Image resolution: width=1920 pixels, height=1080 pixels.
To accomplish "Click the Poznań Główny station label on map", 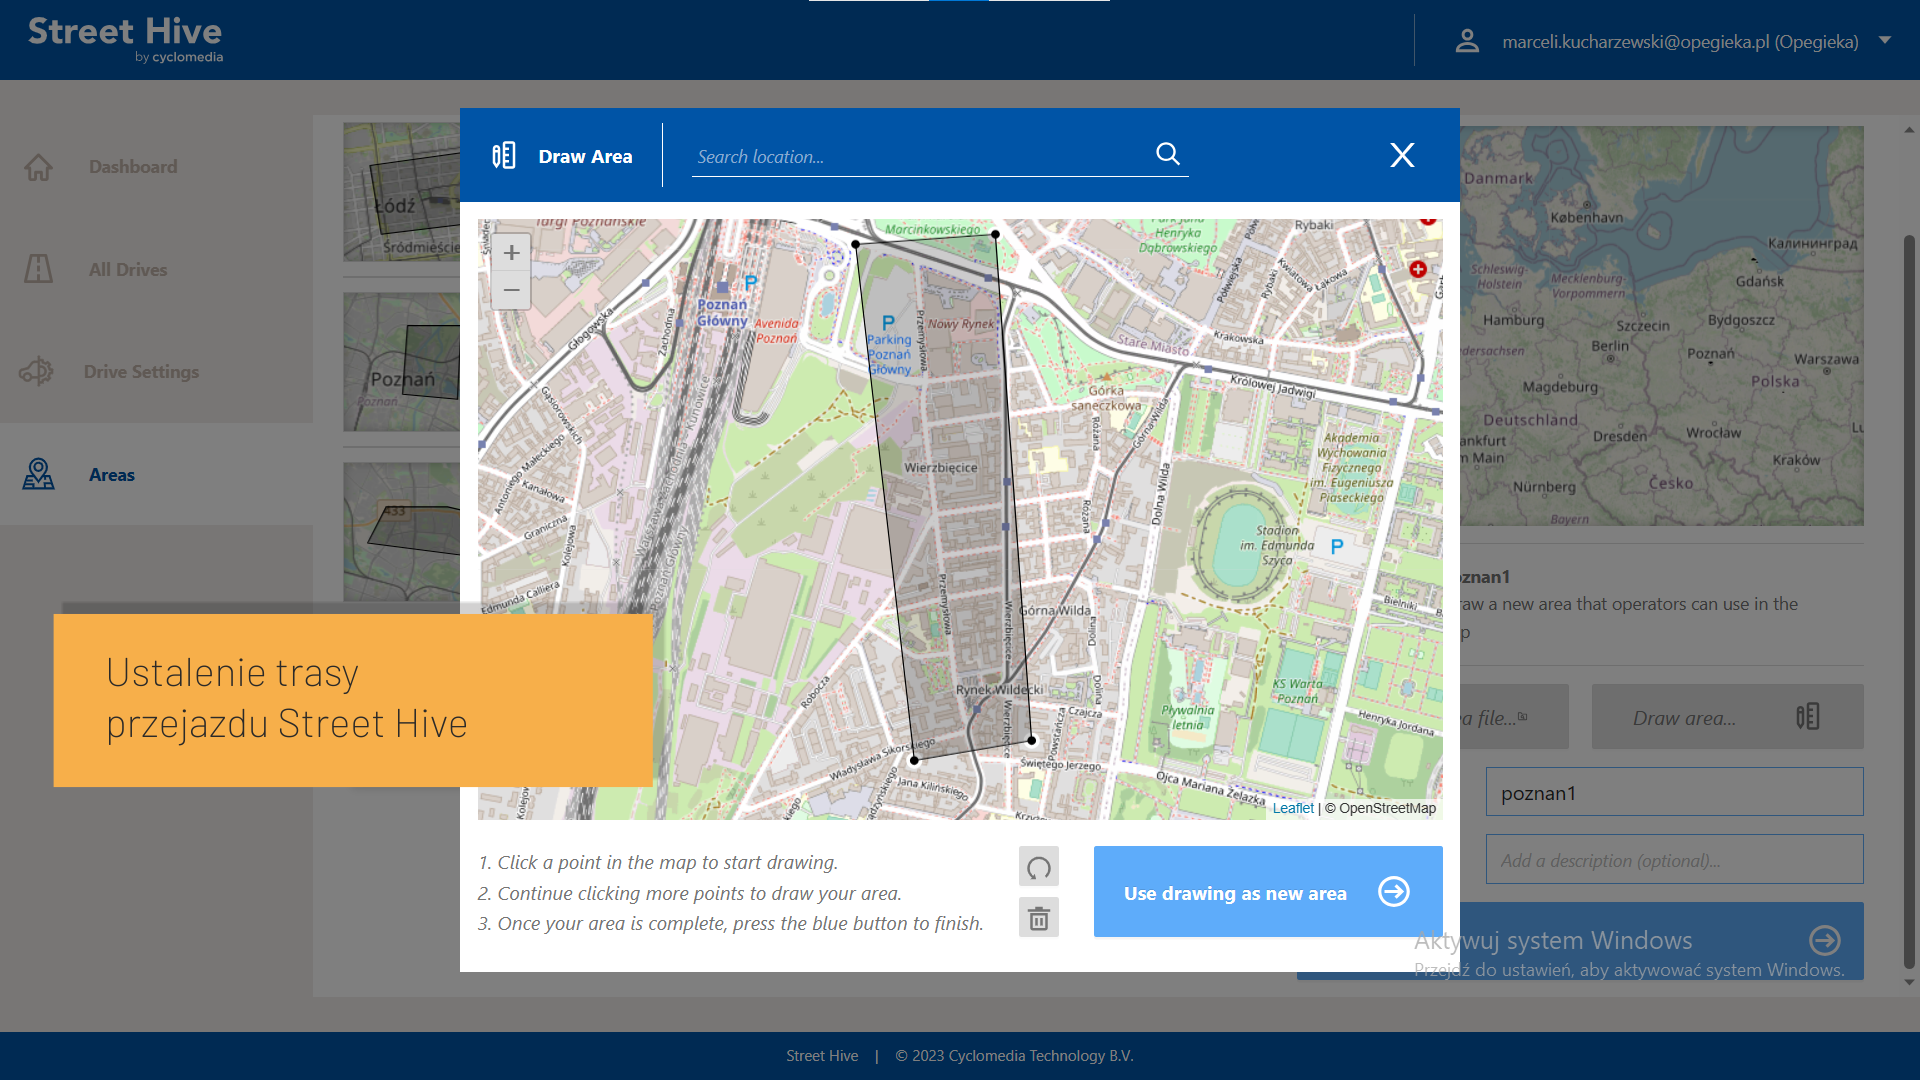I will (722, 312).
